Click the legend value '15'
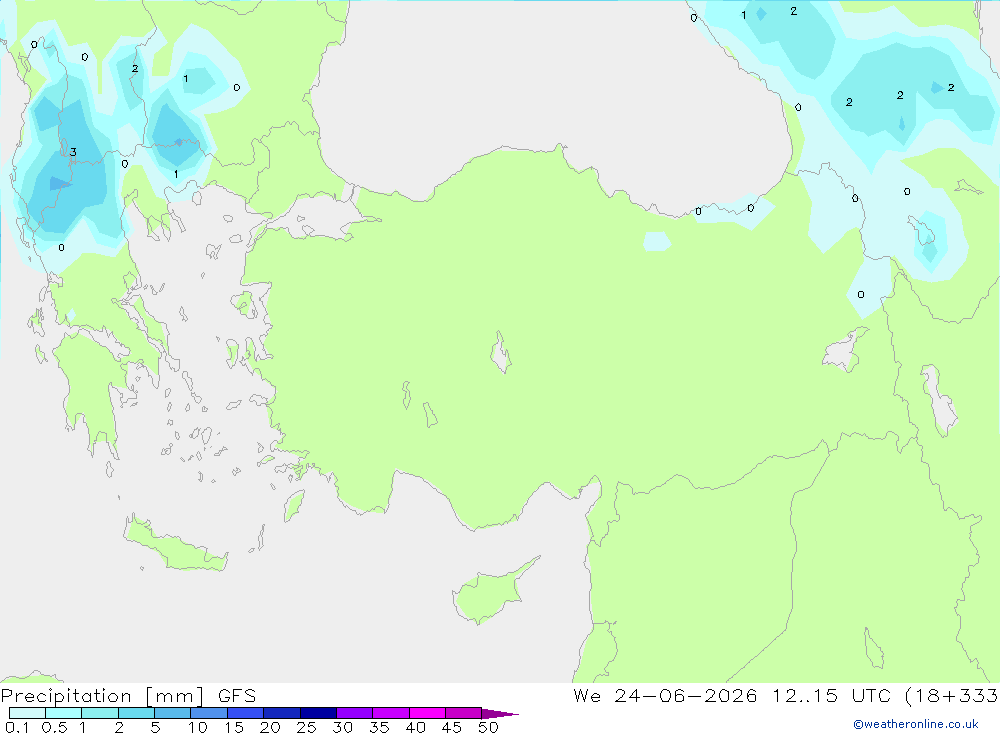 pos(233,727)
